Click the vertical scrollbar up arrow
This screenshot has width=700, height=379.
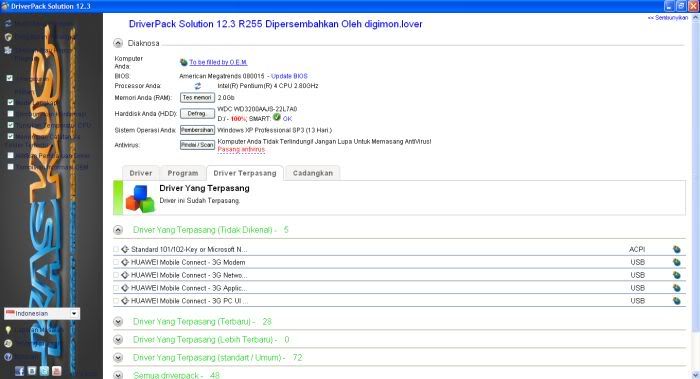[x=696, y=18]
